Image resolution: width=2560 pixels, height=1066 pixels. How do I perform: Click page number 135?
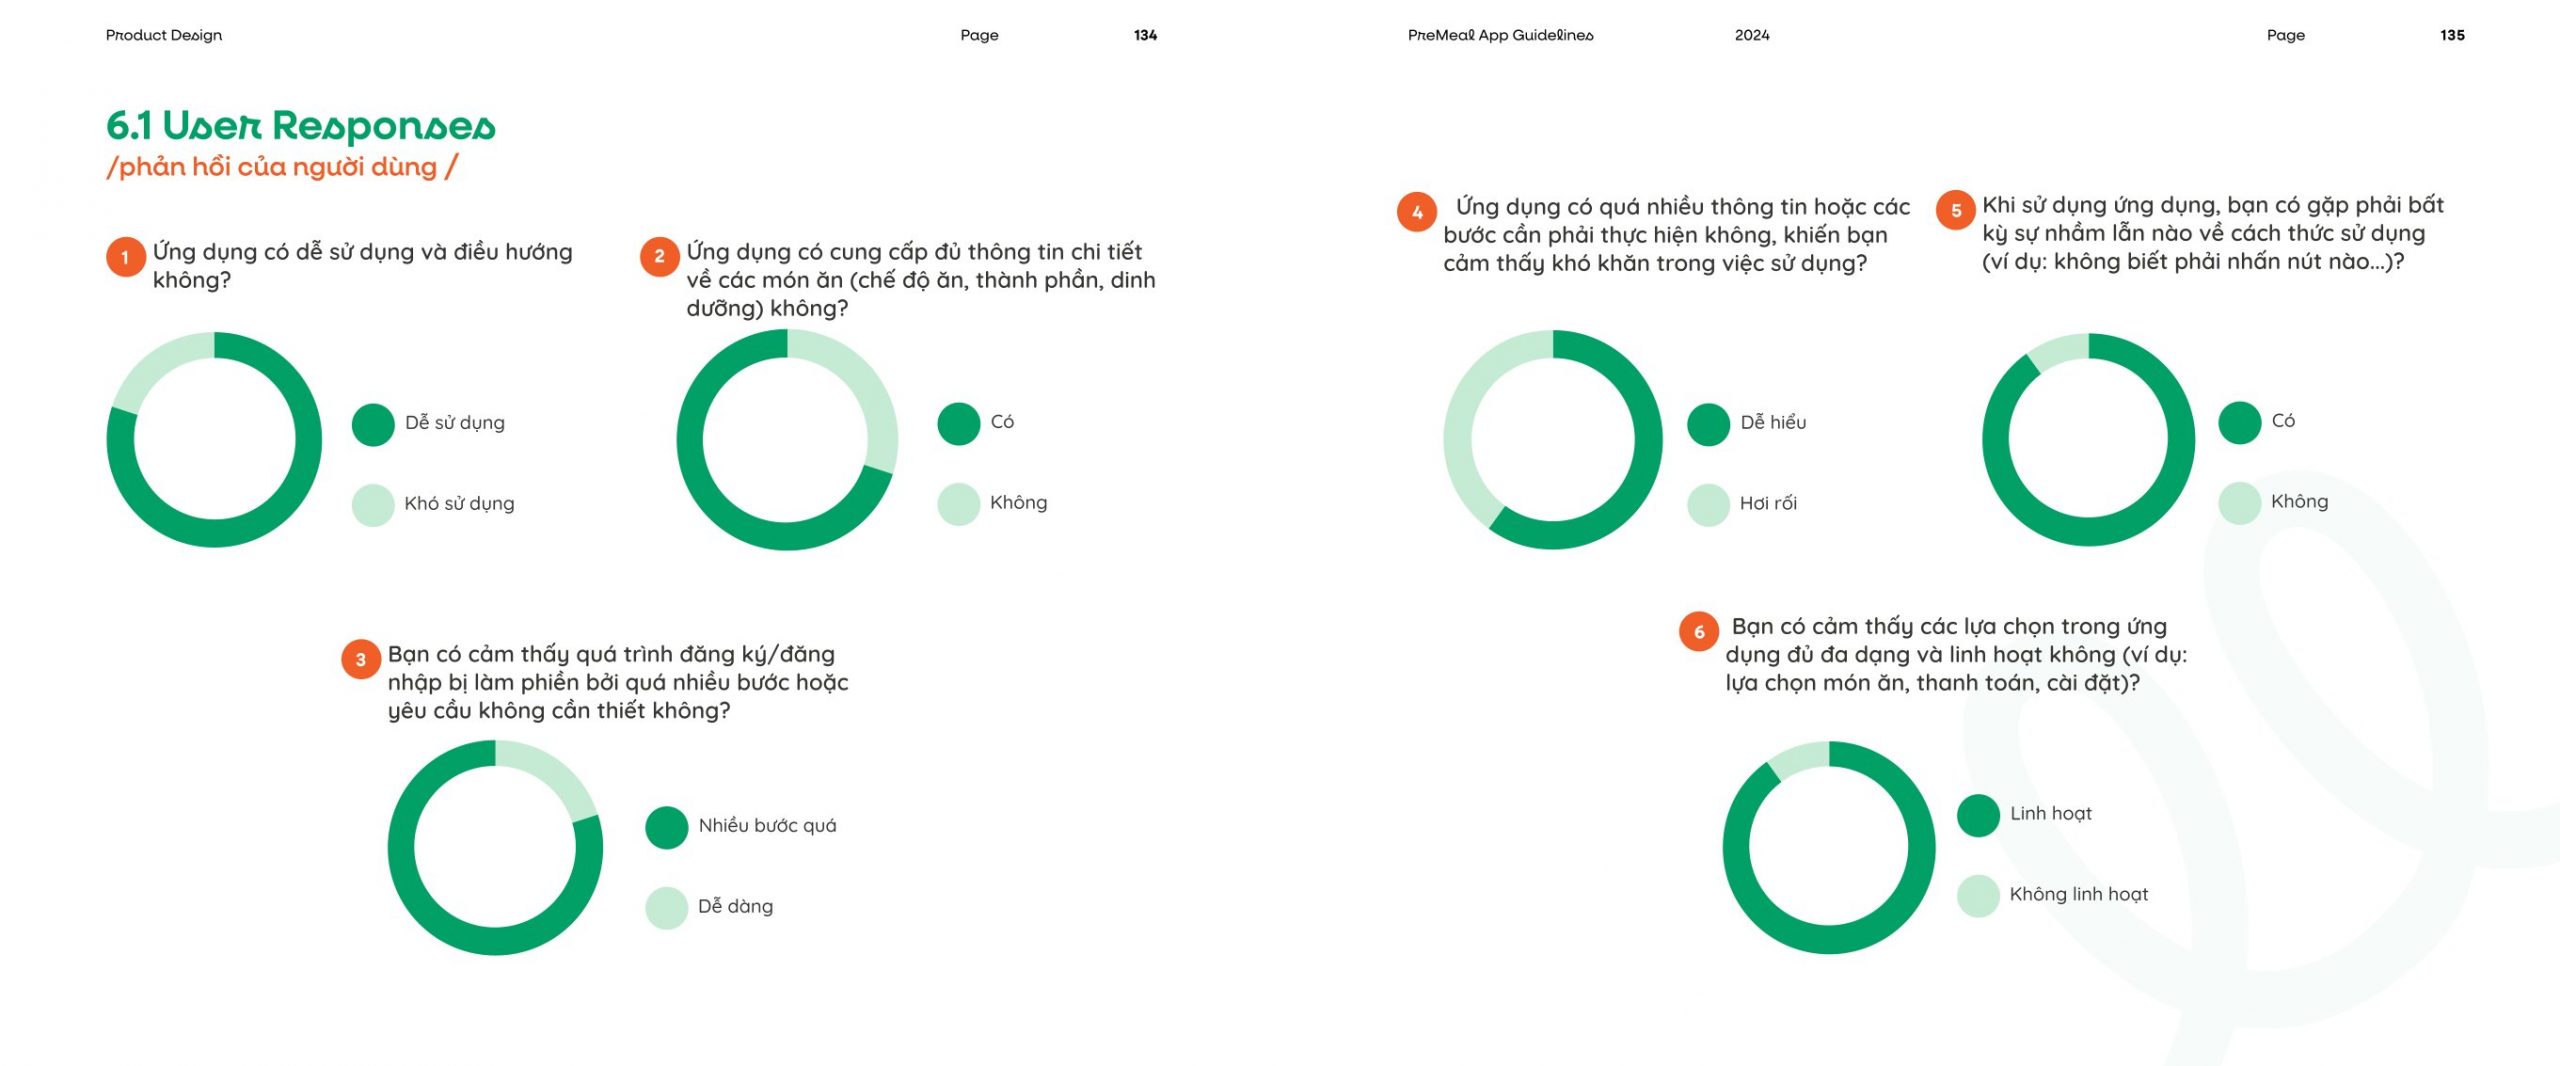[x=2452, y=35]
